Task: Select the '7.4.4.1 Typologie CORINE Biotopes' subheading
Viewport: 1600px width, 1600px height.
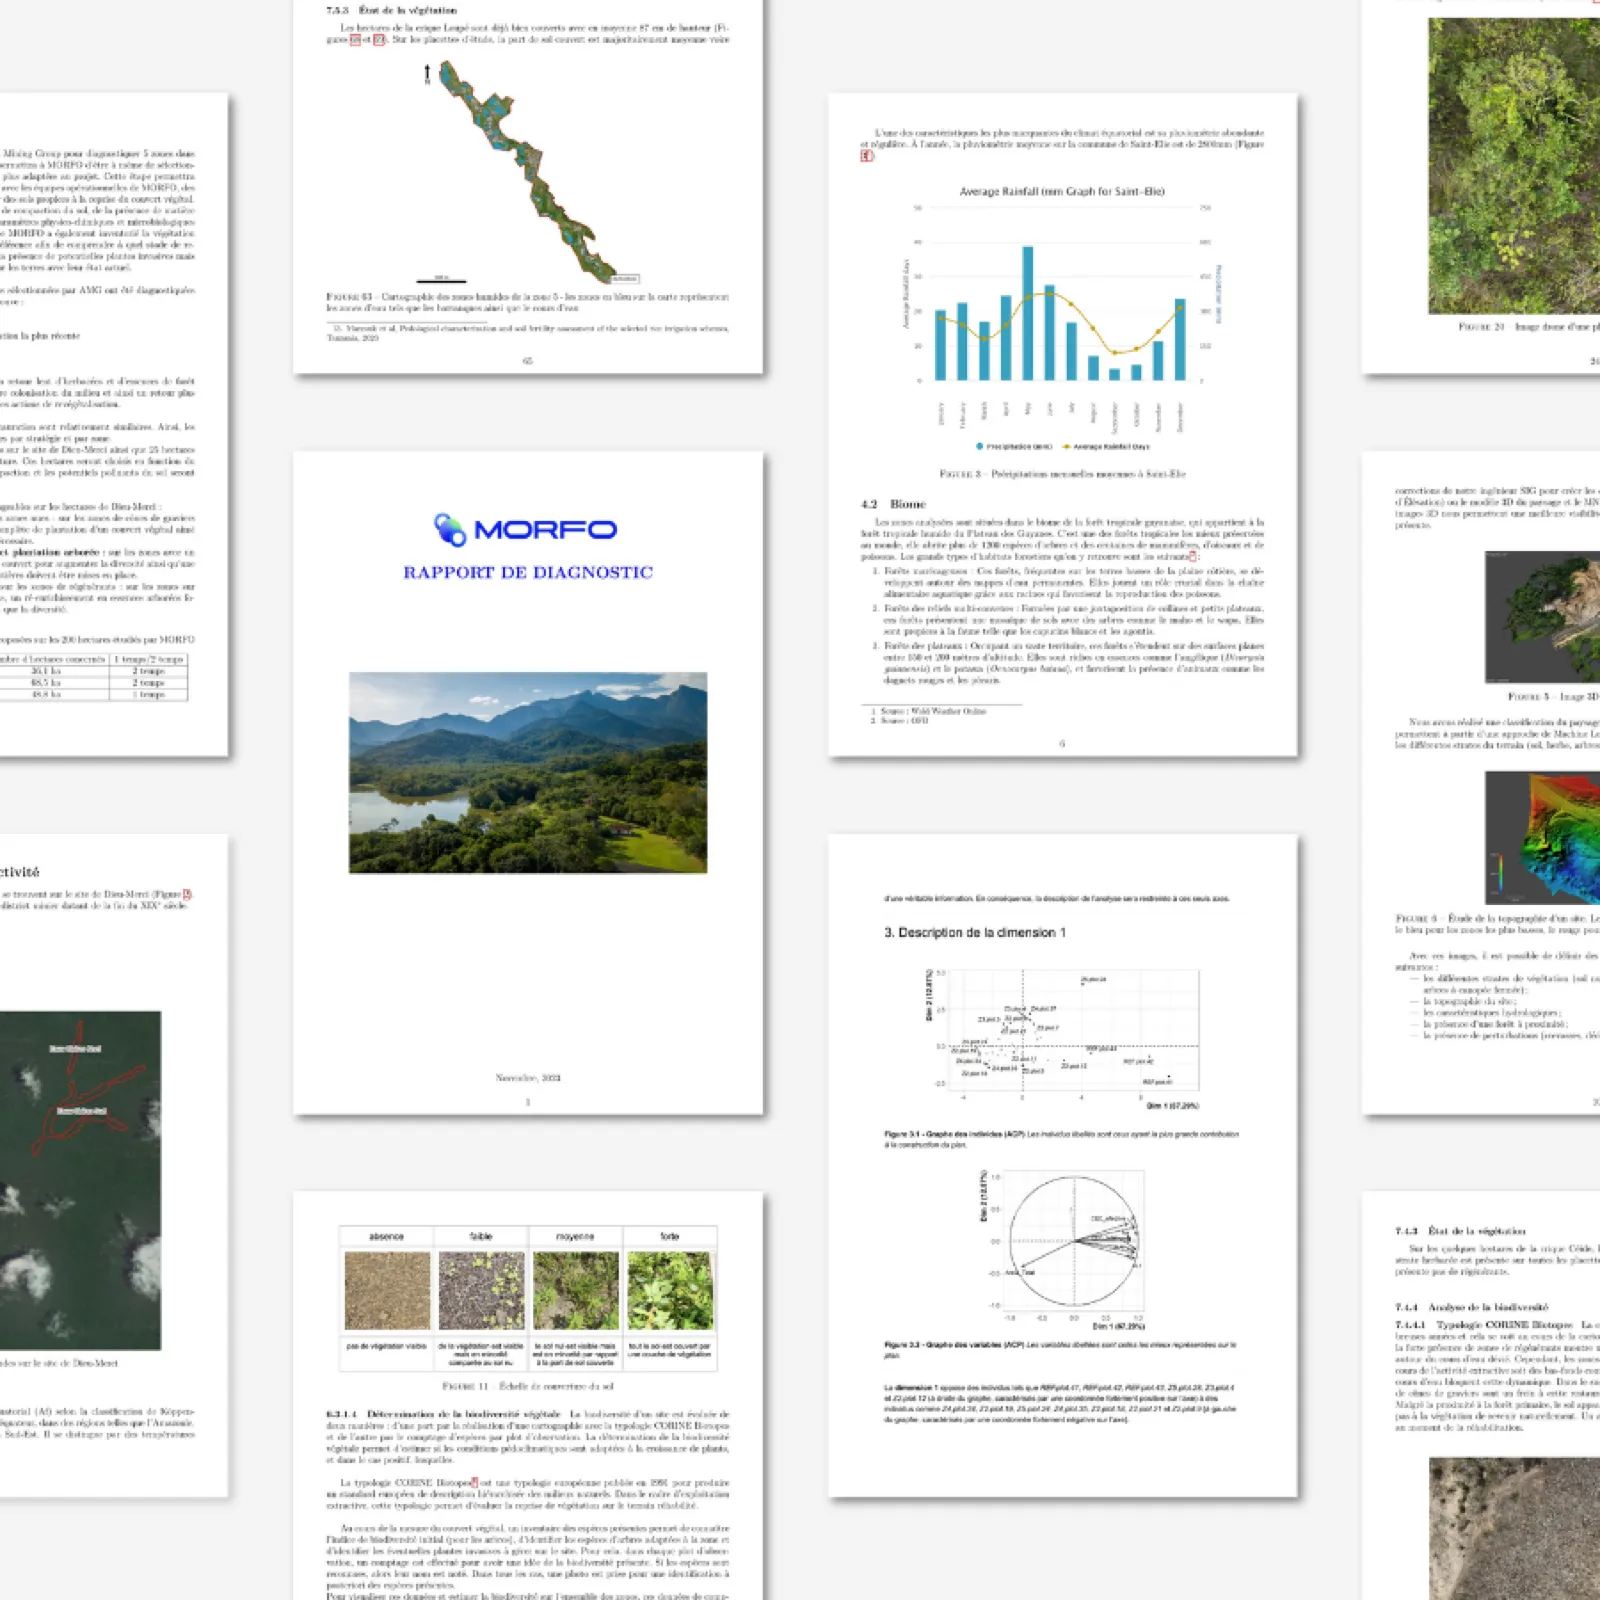Action: (x=1485, y=1325)
